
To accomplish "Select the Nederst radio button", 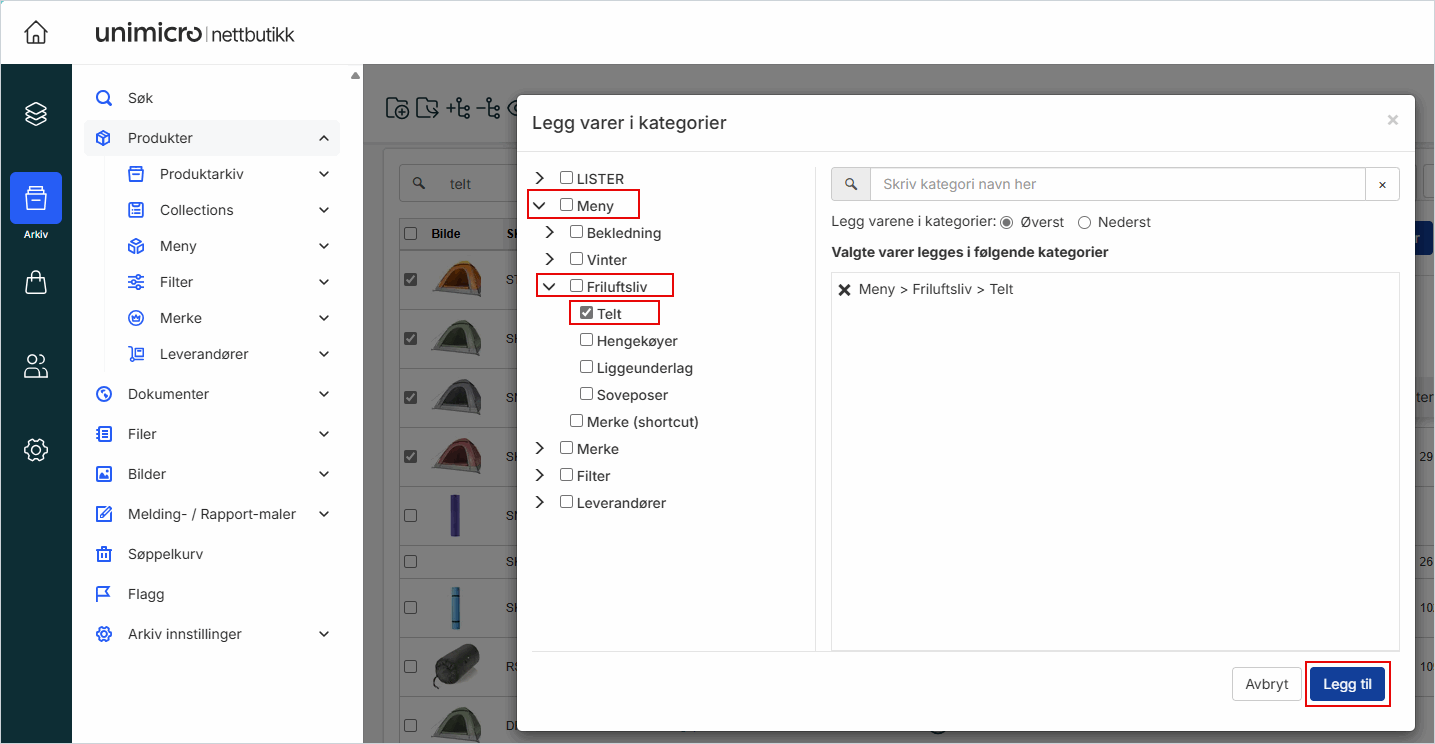I will click(x=1085, y=222).
